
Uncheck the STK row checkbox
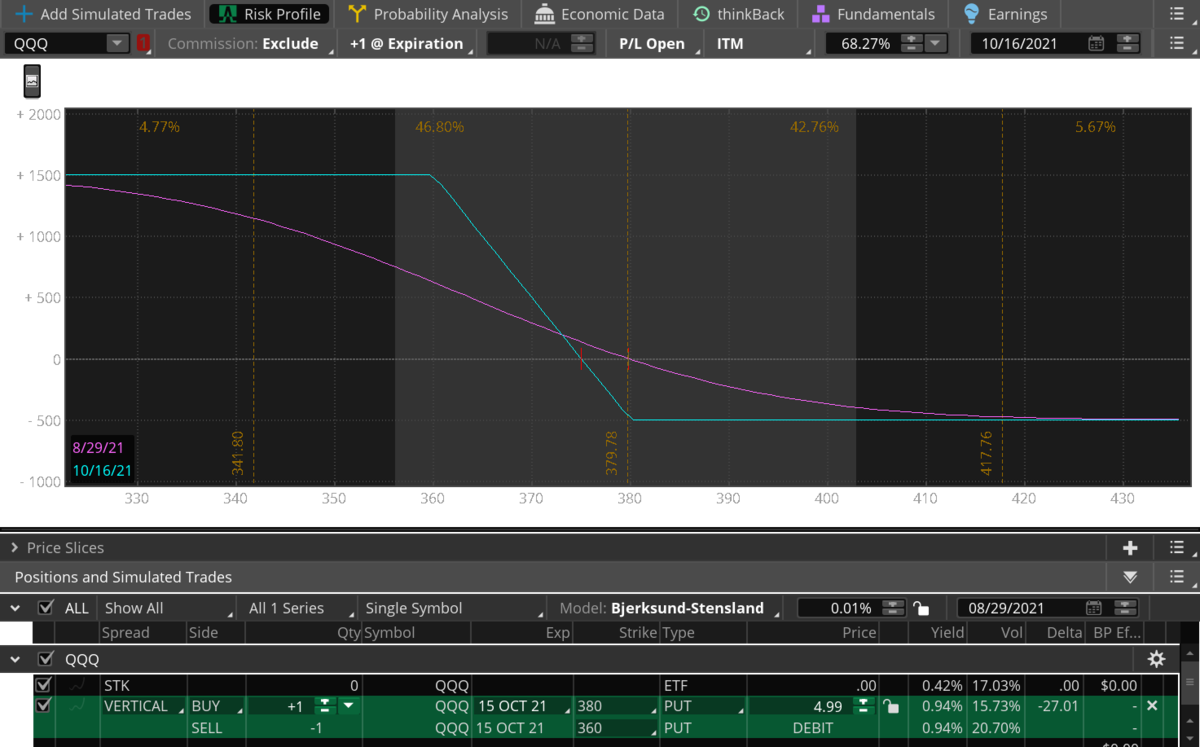pyautogui.click(x=43, y=686)
